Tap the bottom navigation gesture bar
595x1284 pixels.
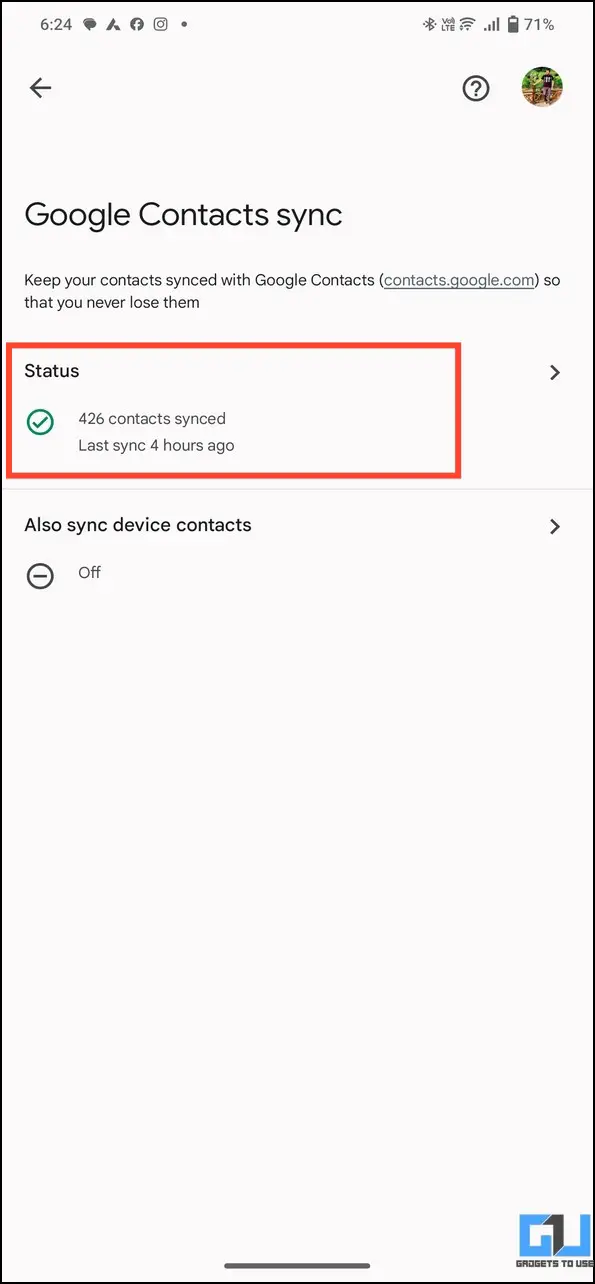[297, 1265]
